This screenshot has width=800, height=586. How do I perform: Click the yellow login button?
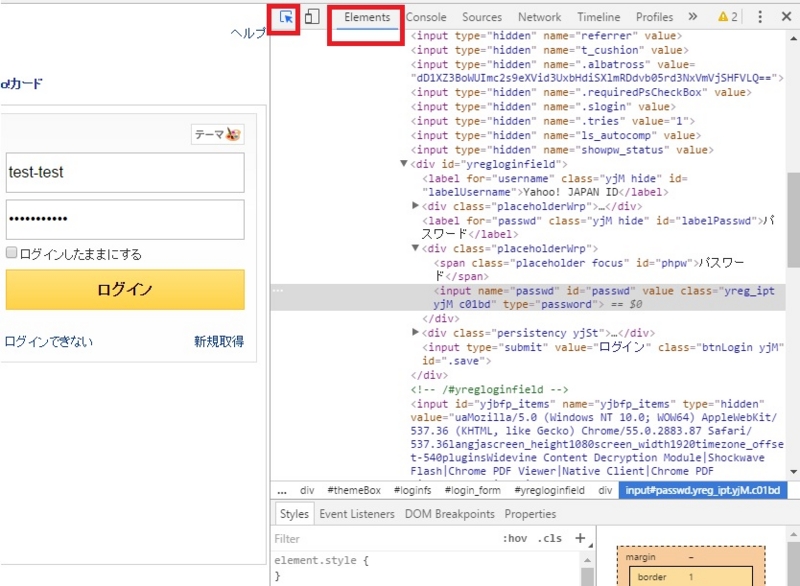[x=125, y=290]
